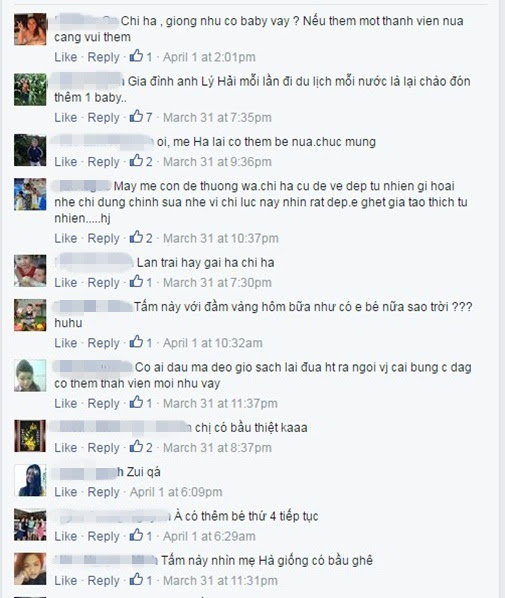
Task: Like the 'À có thêm bé thứ 4' comment
Action: pyautogui.click(x=66, y=536)
